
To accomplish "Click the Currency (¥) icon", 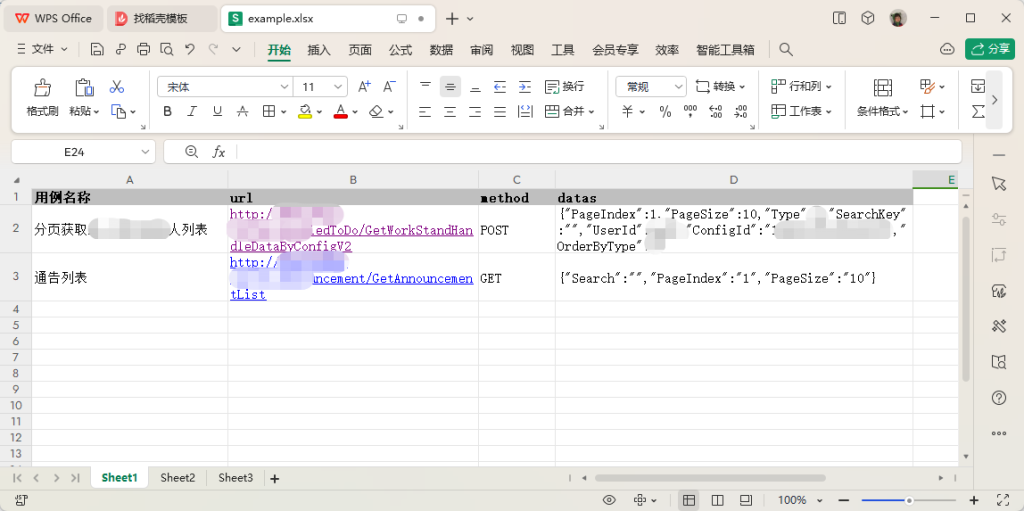I will click(627, 112).
